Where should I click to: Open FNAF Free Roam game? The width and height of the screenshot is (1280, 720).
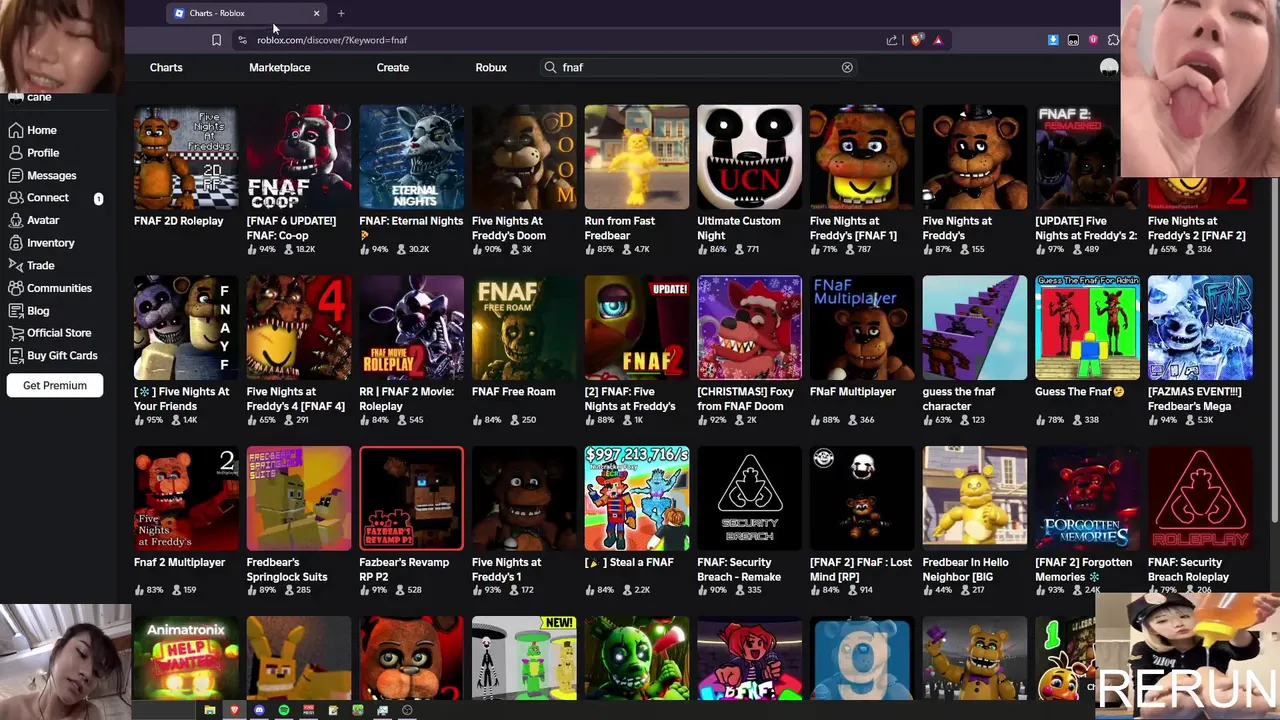pos(524,351)
